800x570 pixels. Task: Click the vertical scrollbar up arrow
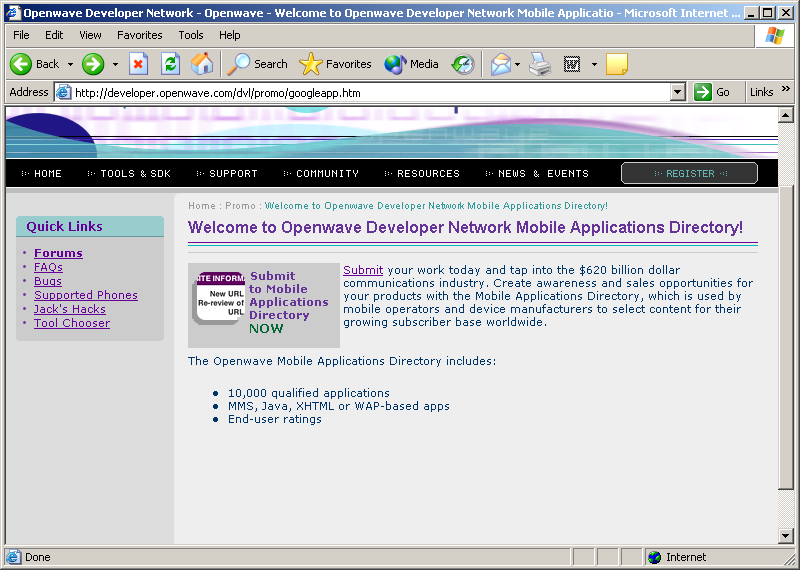[x=786, y=115]
